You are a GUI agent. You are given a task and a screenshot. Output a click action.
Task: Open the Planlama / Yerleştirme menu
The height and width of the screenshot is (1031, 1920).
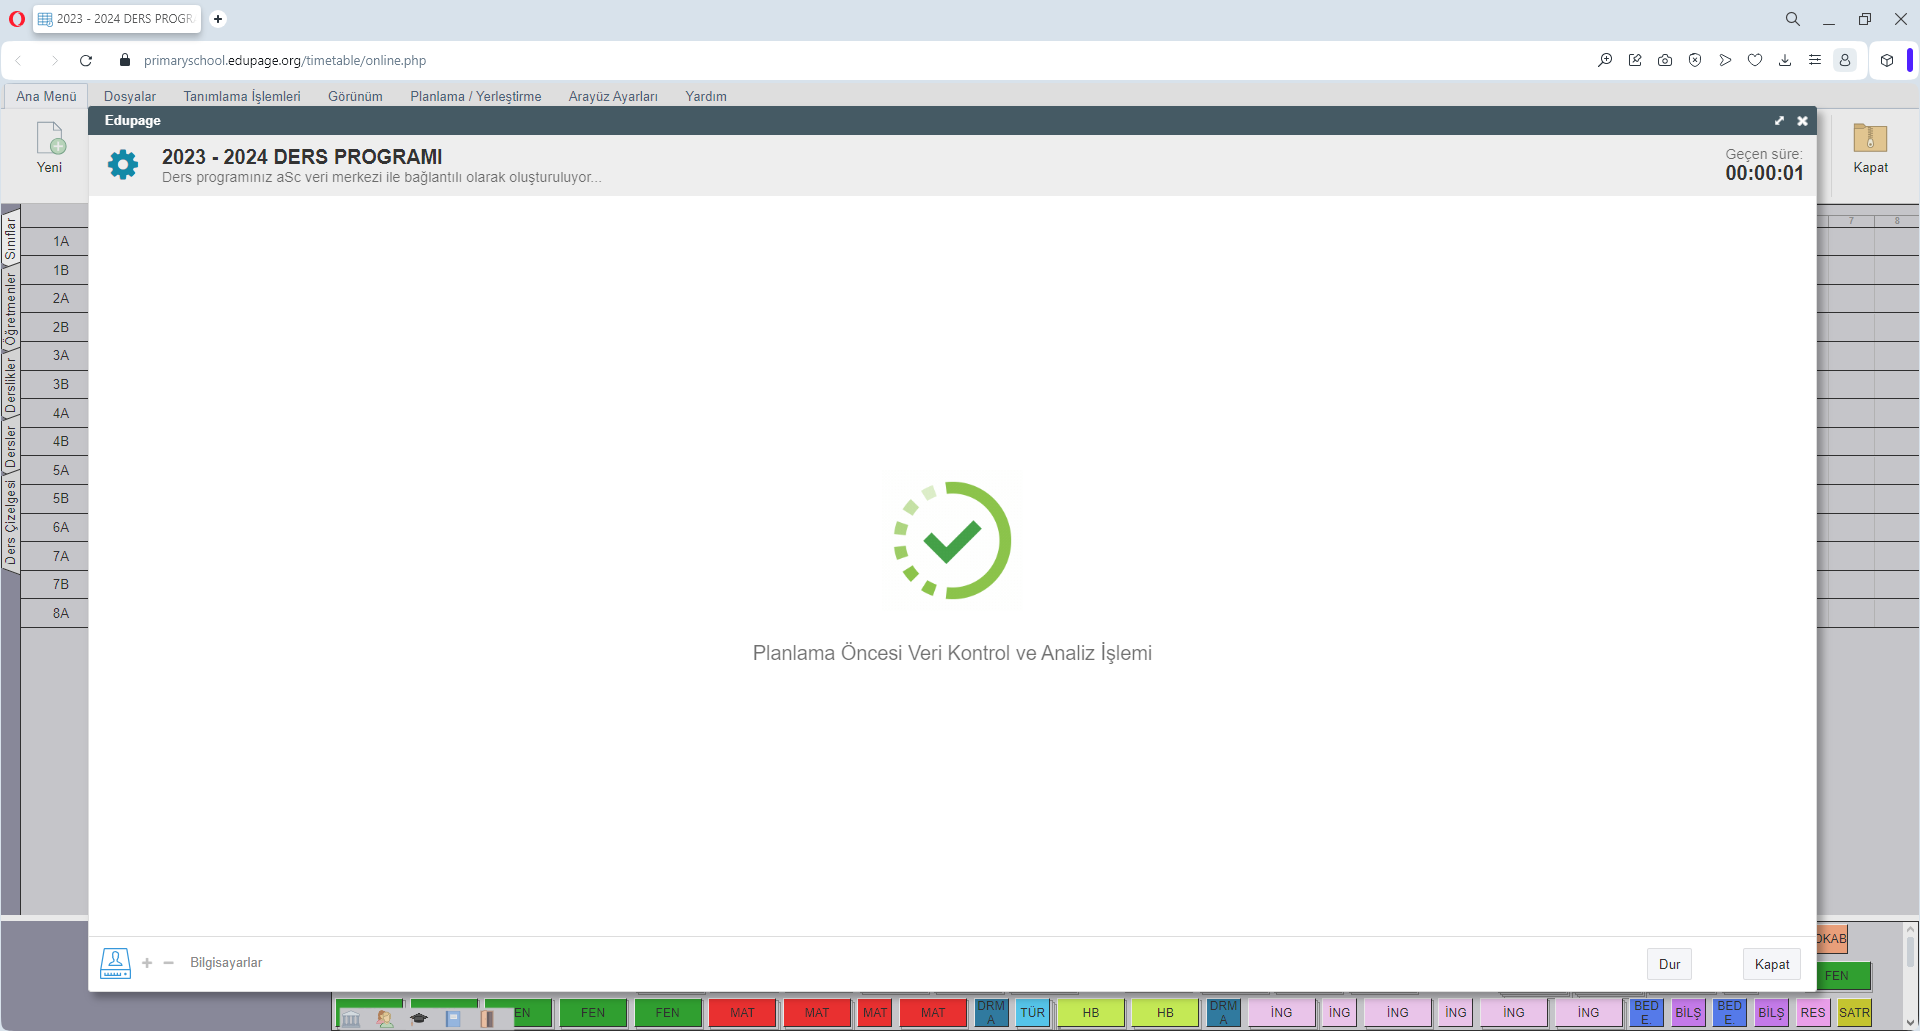point(476,96)
